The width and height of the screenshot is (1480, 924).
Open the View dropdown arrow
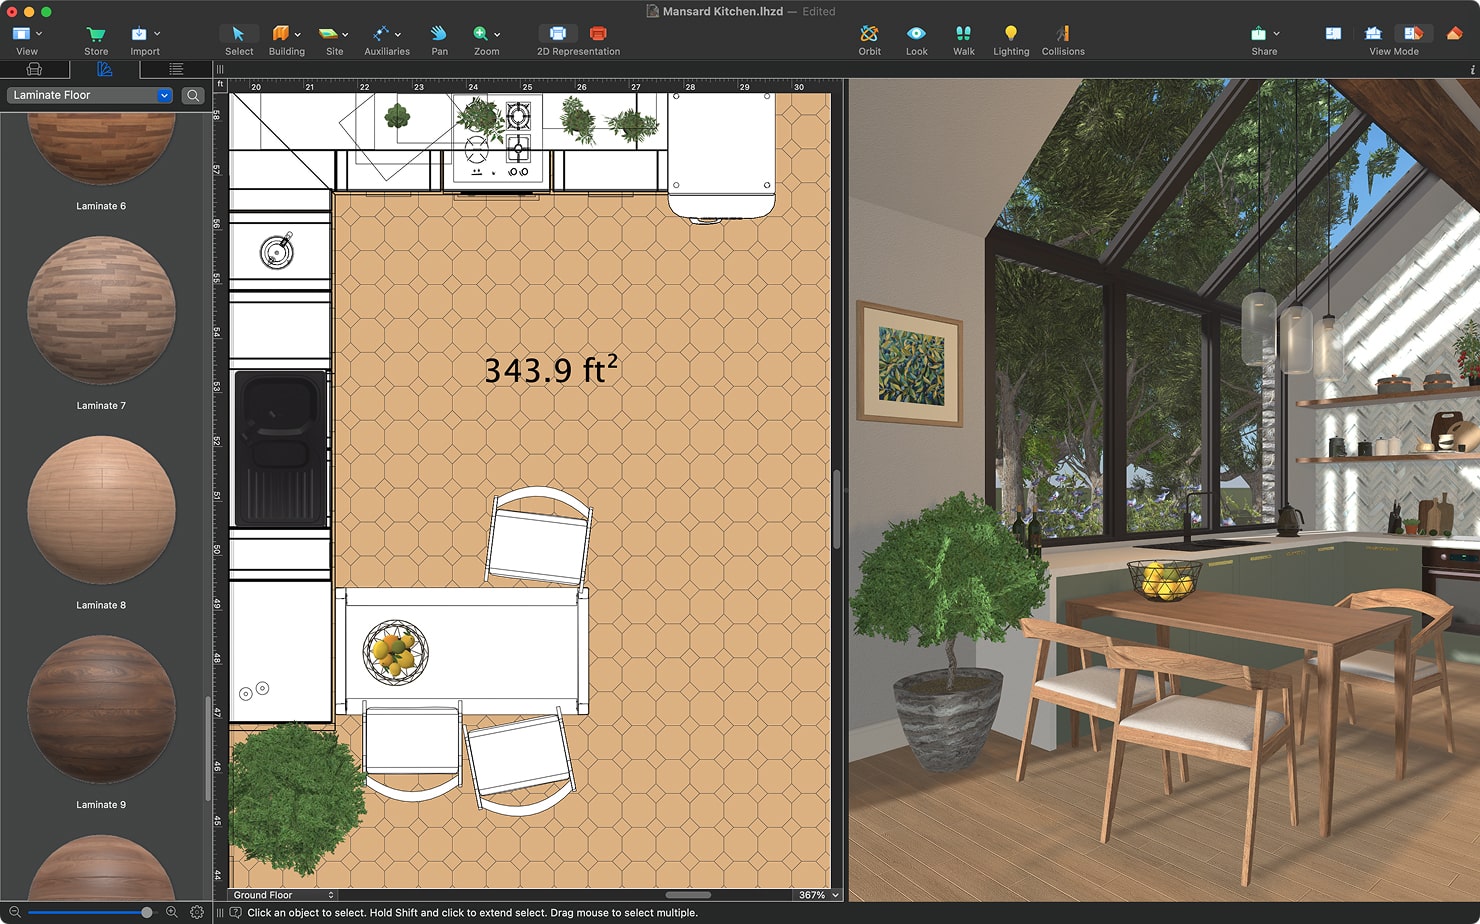[x=39, y=34]
